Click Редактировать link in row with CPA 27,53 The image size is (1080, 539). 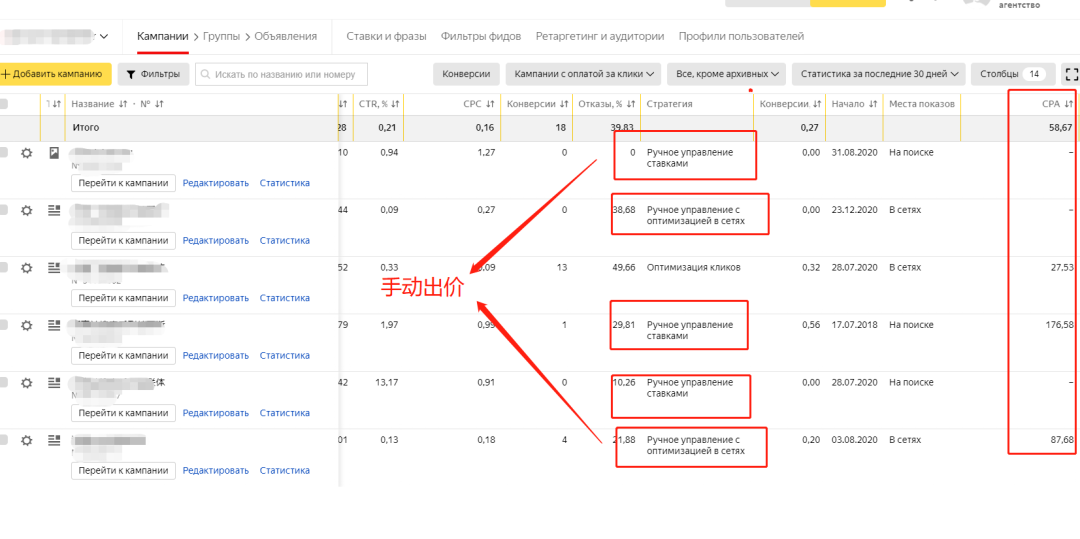pyautogui.click(x=216, y=298)
